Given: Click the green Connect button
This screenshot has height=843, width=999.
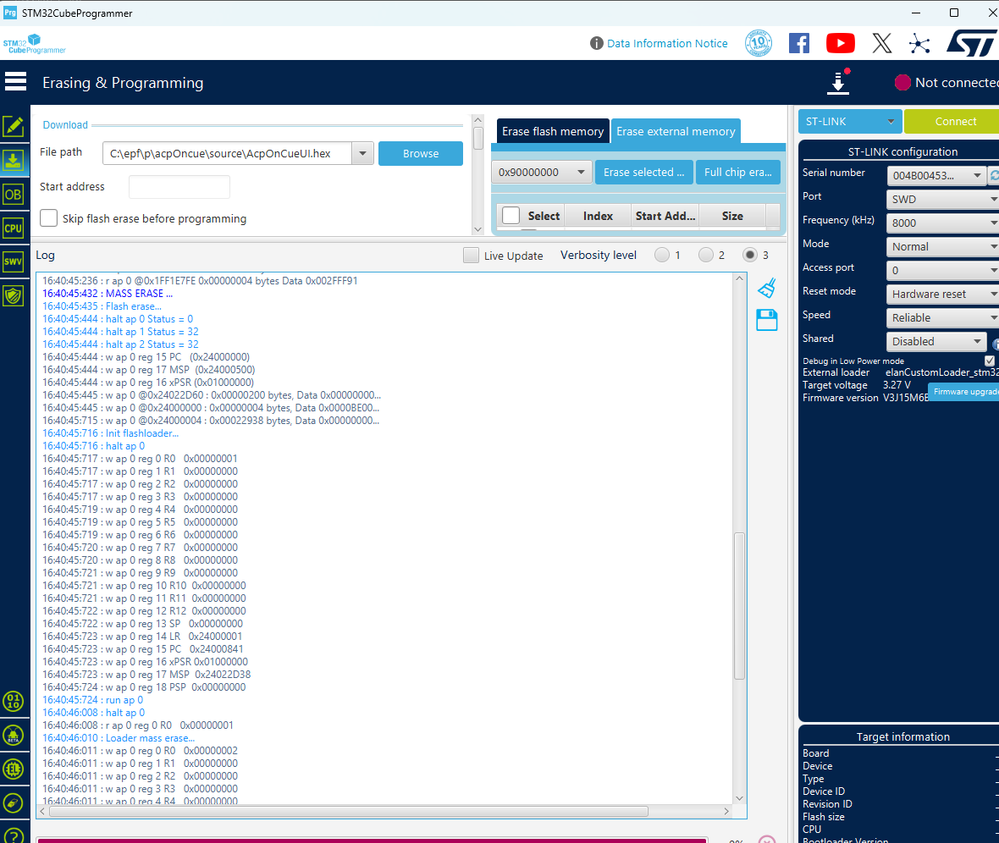Looking at the screenshot, I should click(953, 121).
